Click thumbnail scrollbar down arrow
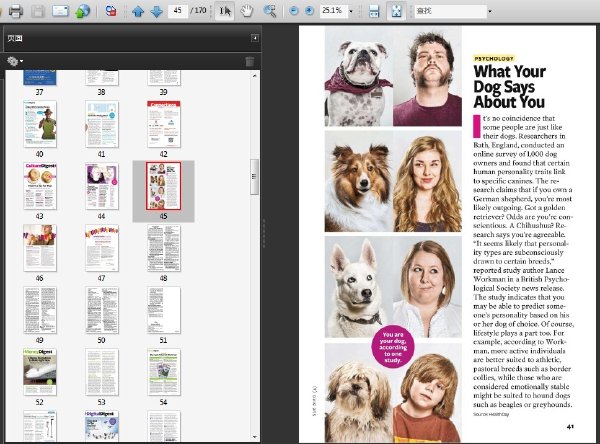 point(255,437)
